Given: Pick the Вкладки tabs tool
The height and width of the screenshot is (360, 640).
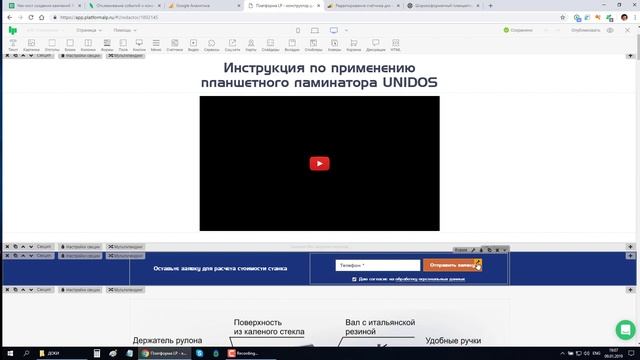Looking at the screenshot, I should (292, 45).
